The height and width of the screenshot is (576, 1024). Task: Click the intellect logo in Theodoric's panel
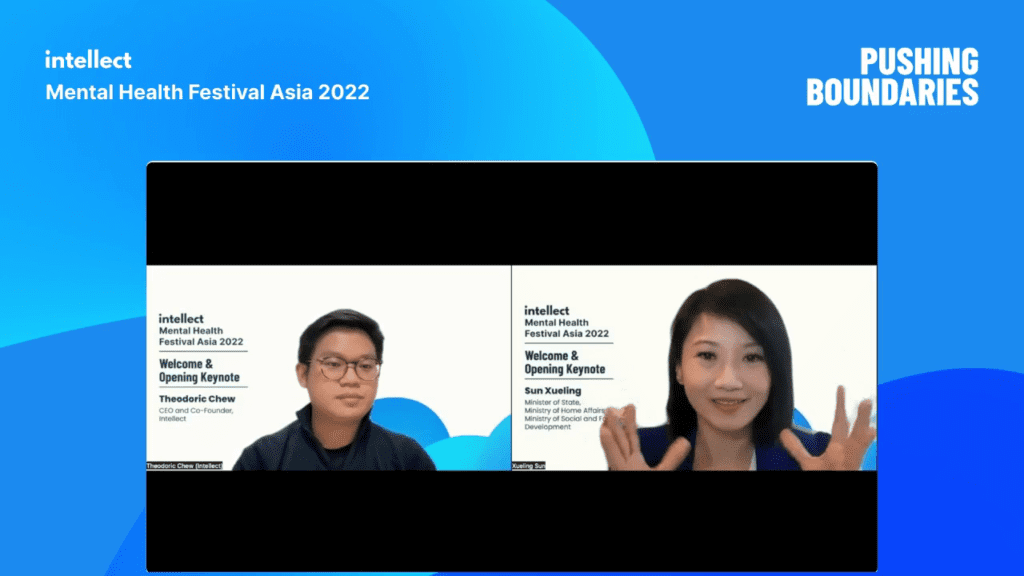tap(181, 319)
